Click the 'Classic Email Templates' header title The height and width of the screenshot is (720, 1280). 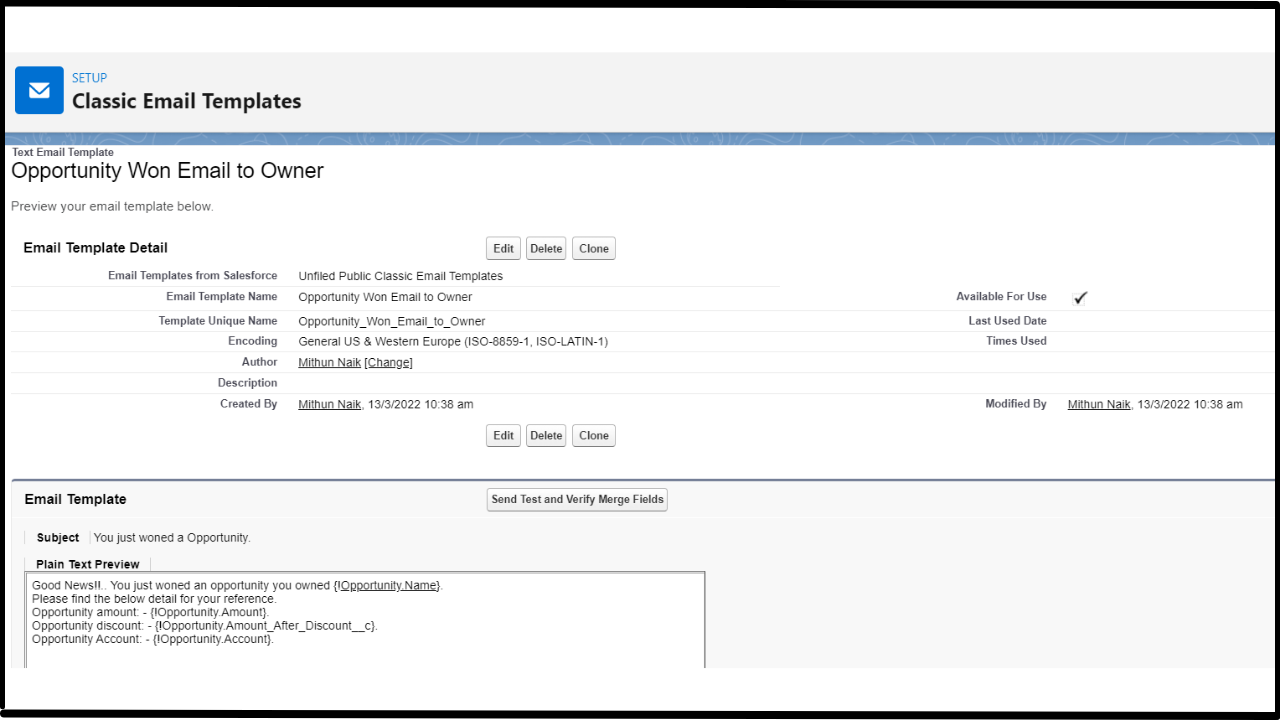[x=187, y=101]
